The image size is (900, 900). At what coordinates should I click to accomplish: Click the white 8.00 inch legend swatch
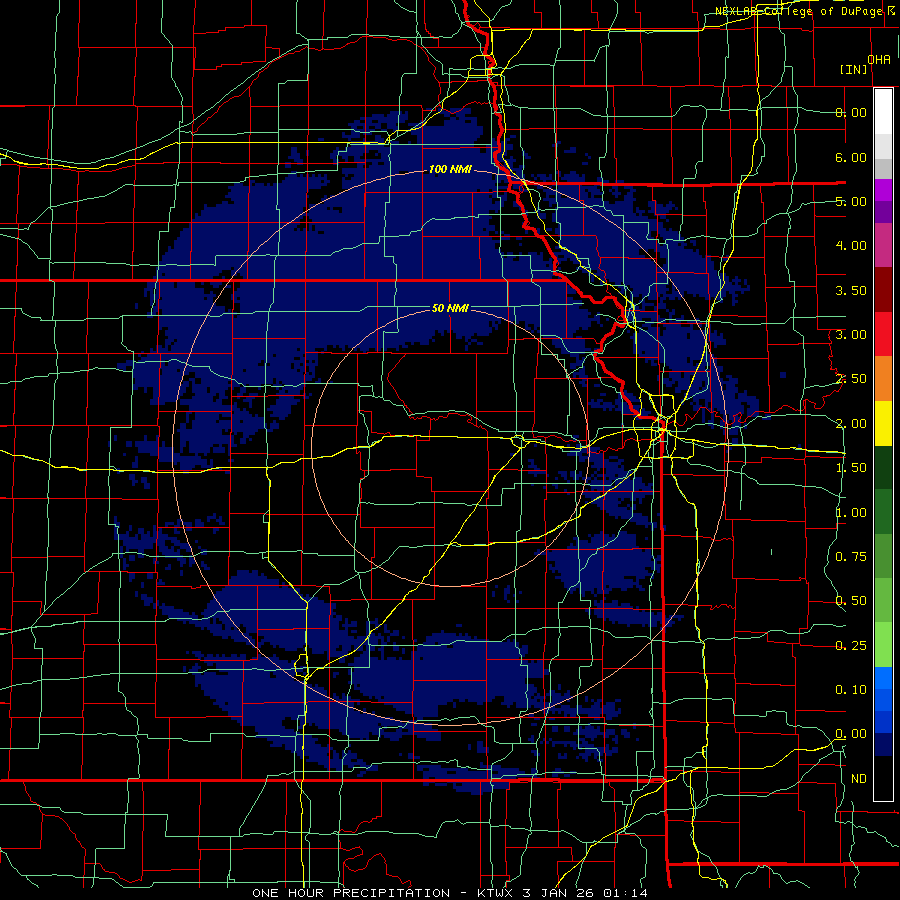pyautogui.click(x=883, y=112)
